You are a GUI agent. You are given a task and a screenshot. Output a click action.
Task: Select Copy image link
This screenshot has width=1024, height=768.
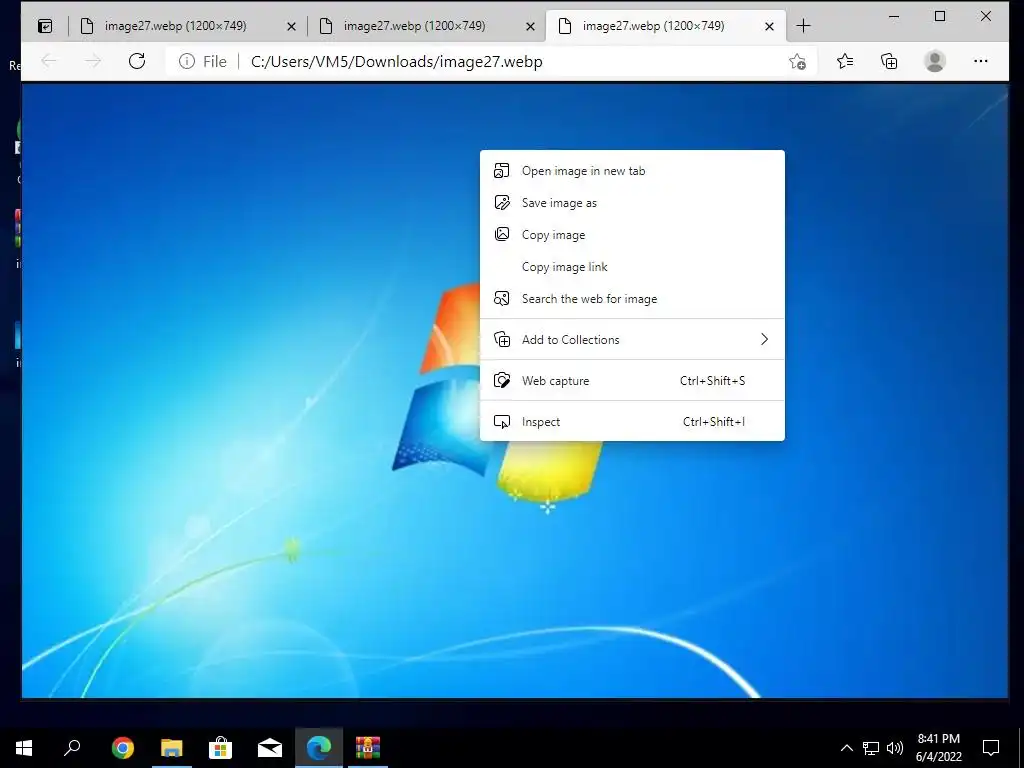(x=632, y=267)
